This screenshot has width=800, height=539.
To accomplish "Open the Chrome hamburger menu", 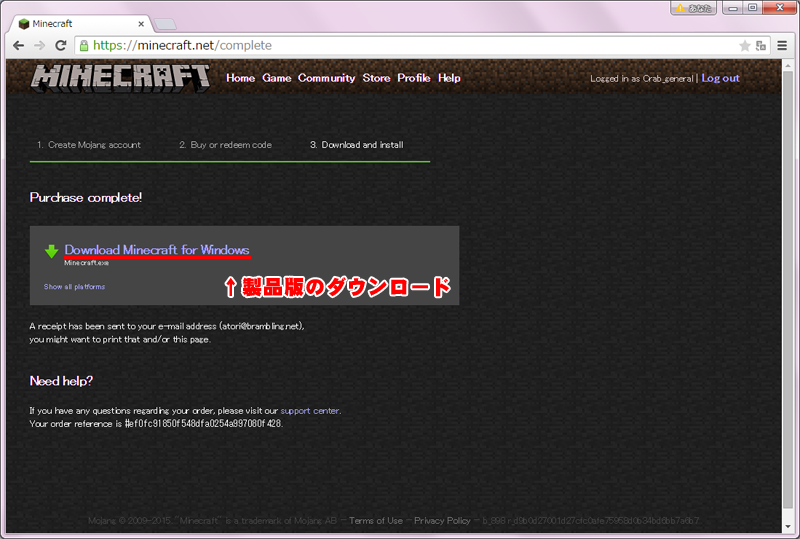I will tap(782, 45).
